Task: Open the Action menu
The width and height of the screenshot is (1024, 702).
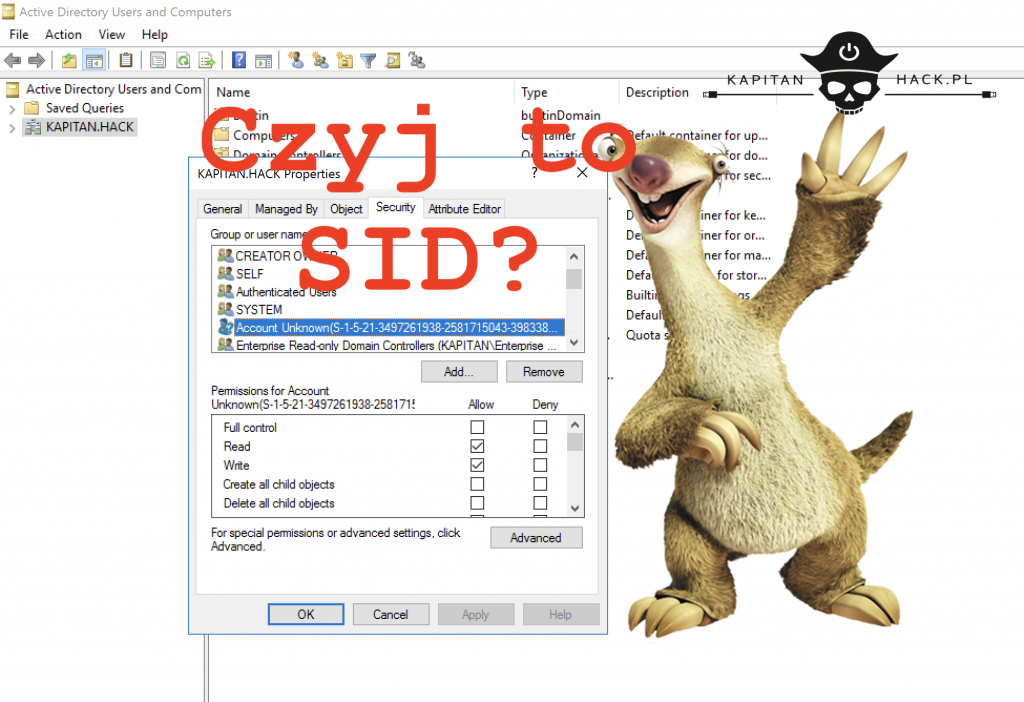Action: 63,35
